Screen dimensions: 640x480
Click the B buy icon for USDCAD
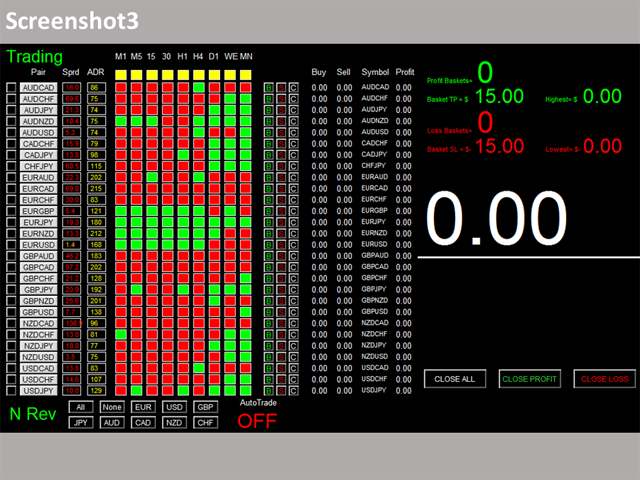coord(269,368)
